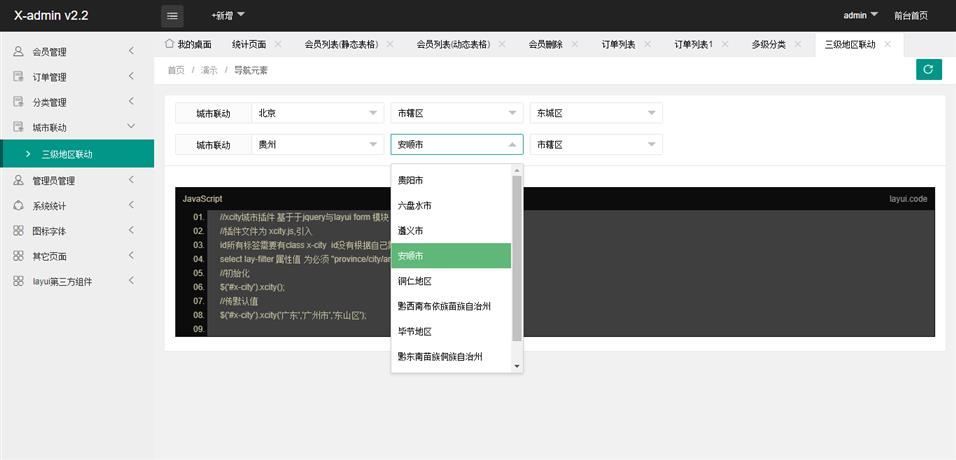Switch to the 多级分类 tab
Screen dimensions: 956x460
click(769, 45)
